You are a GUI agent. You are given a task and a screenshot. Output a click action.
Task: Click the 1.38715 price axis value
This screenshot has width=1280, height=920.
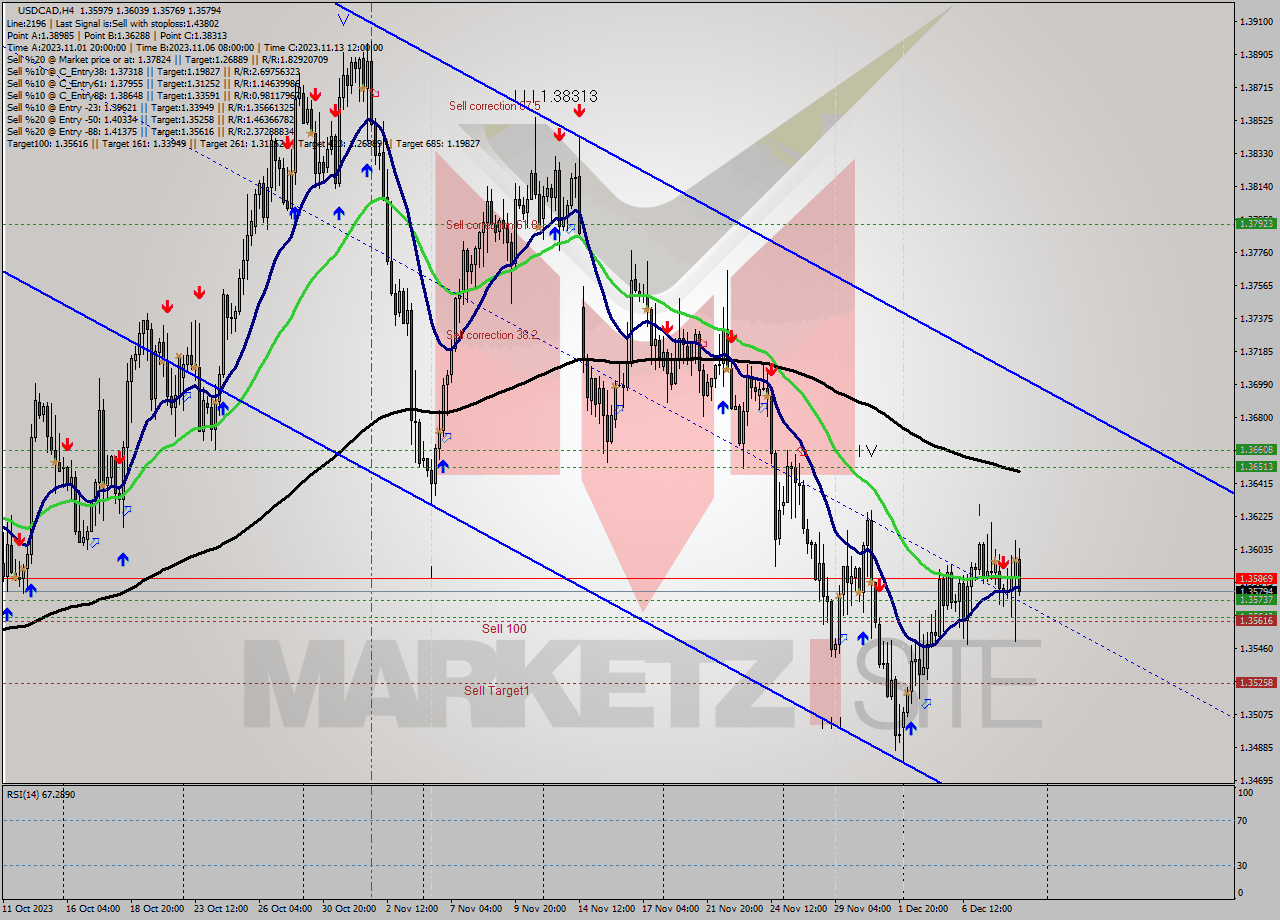[x=1256, y=88]
